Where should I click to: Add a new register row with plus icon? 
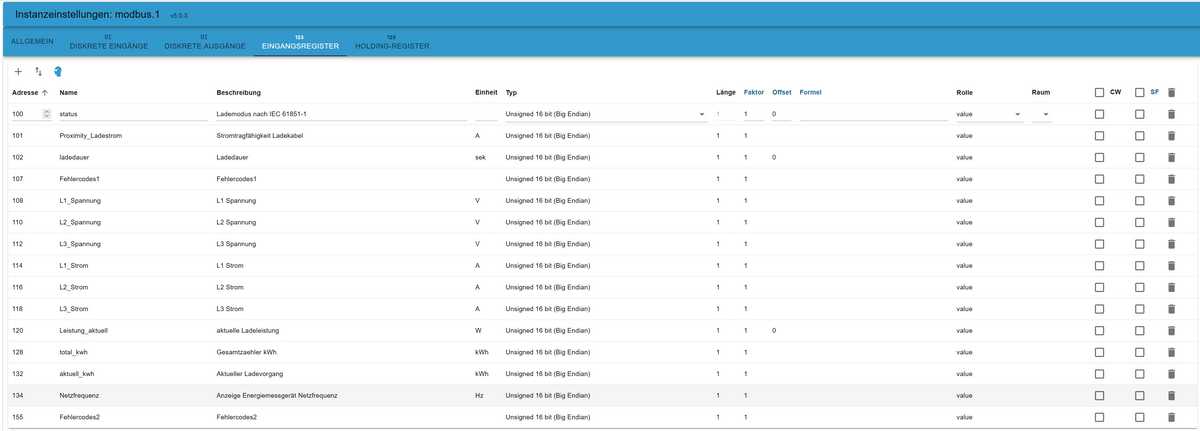17,72
